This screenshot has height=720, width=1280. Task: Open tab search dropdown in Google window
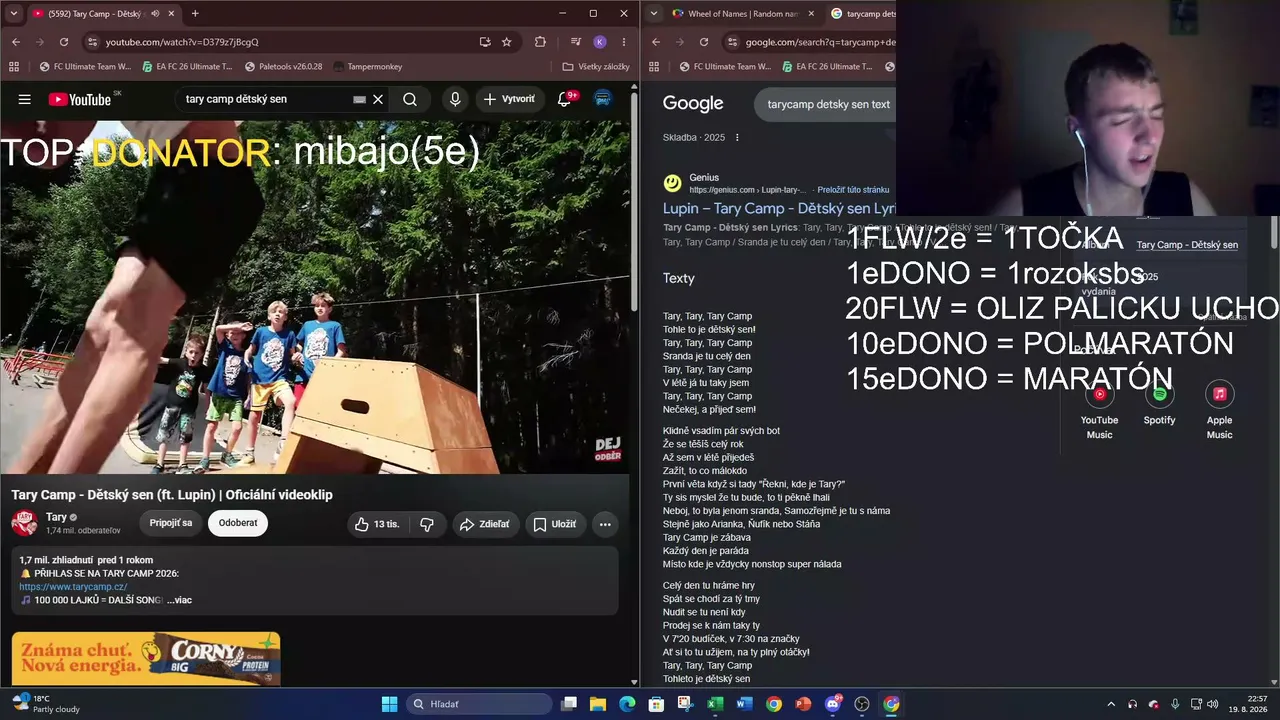click(653, 14)
